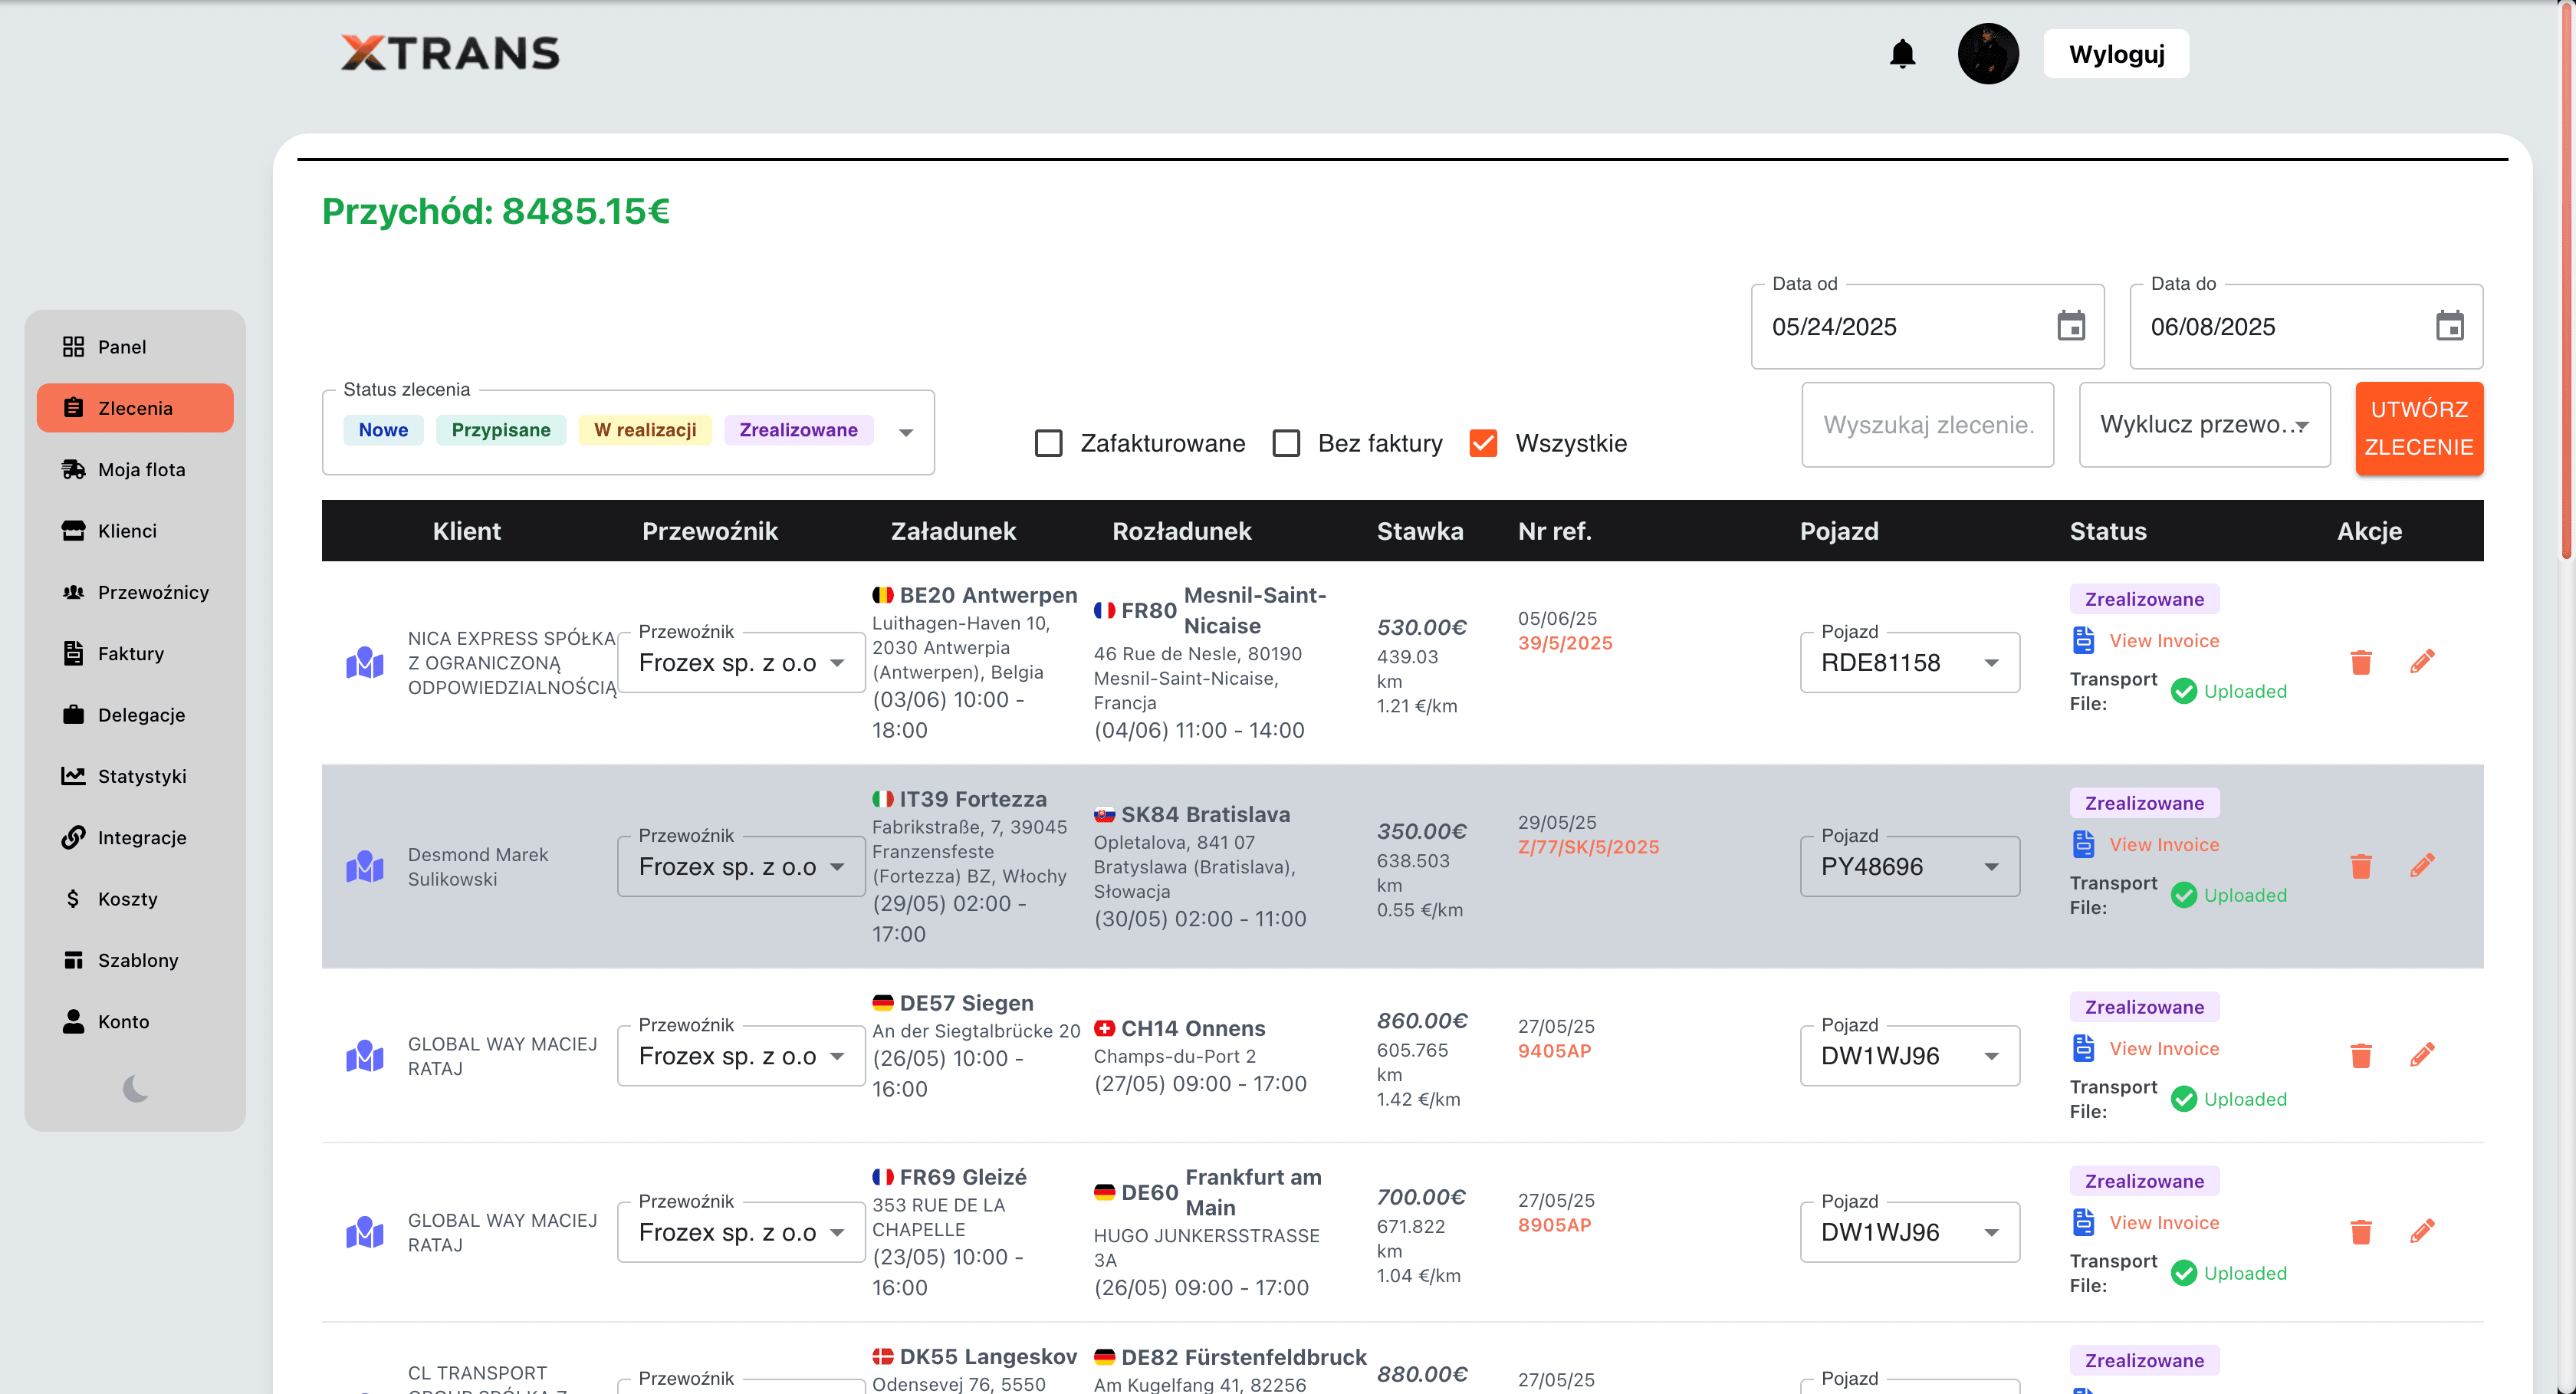
Task: Click the Przypisane status chip
Action: (500, 430)
